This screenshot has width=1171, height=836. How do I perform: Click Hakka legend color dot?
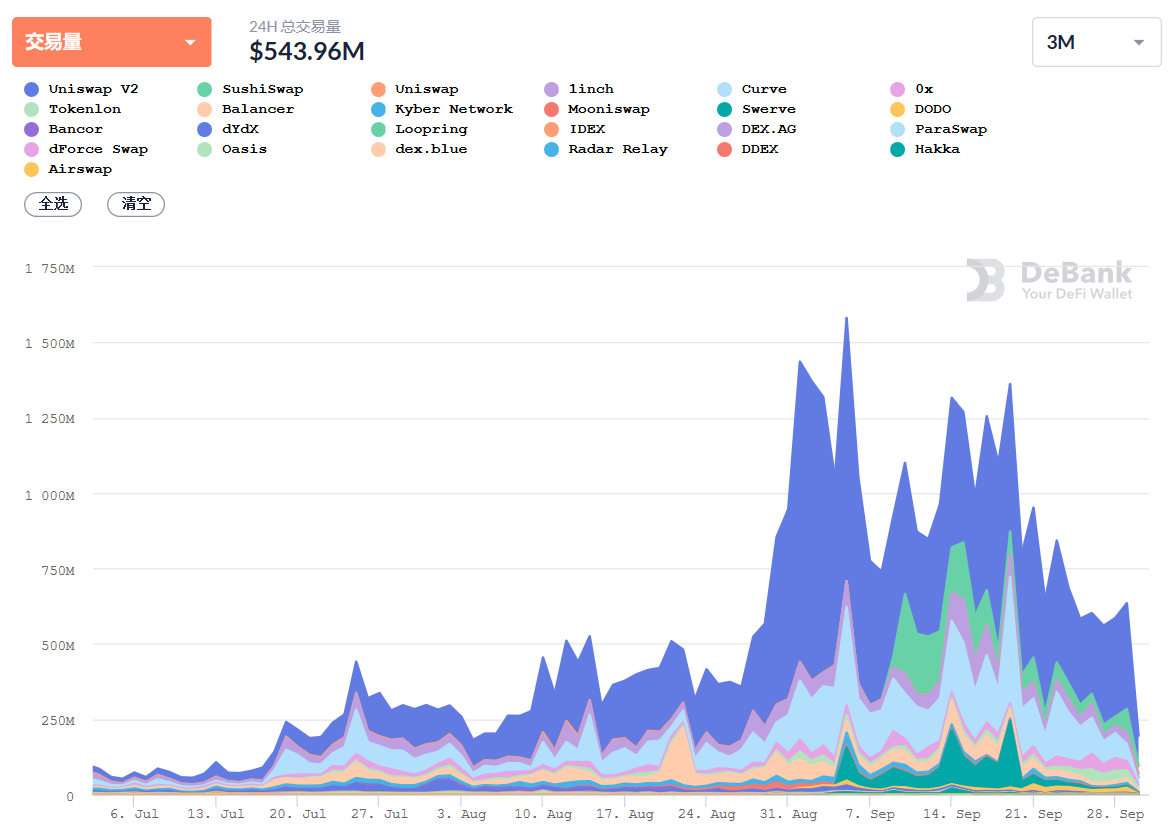pos(898,149)
